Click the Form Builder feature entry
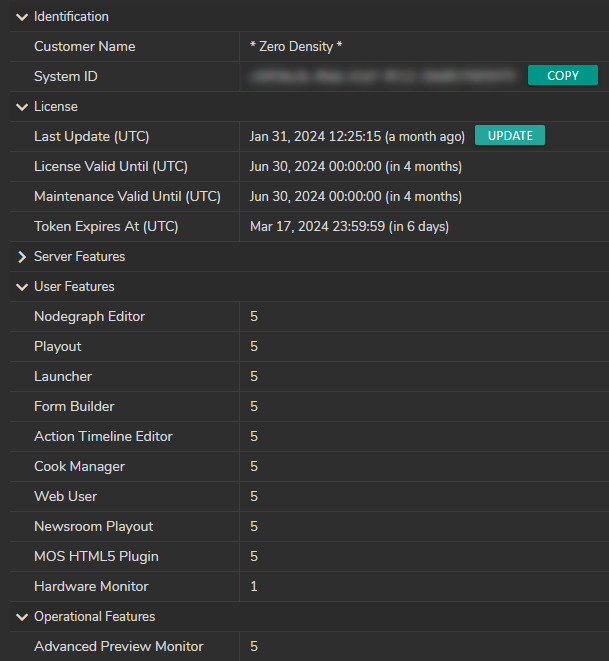The height and width of the screenshot is (661, 609). click(74, 407)
